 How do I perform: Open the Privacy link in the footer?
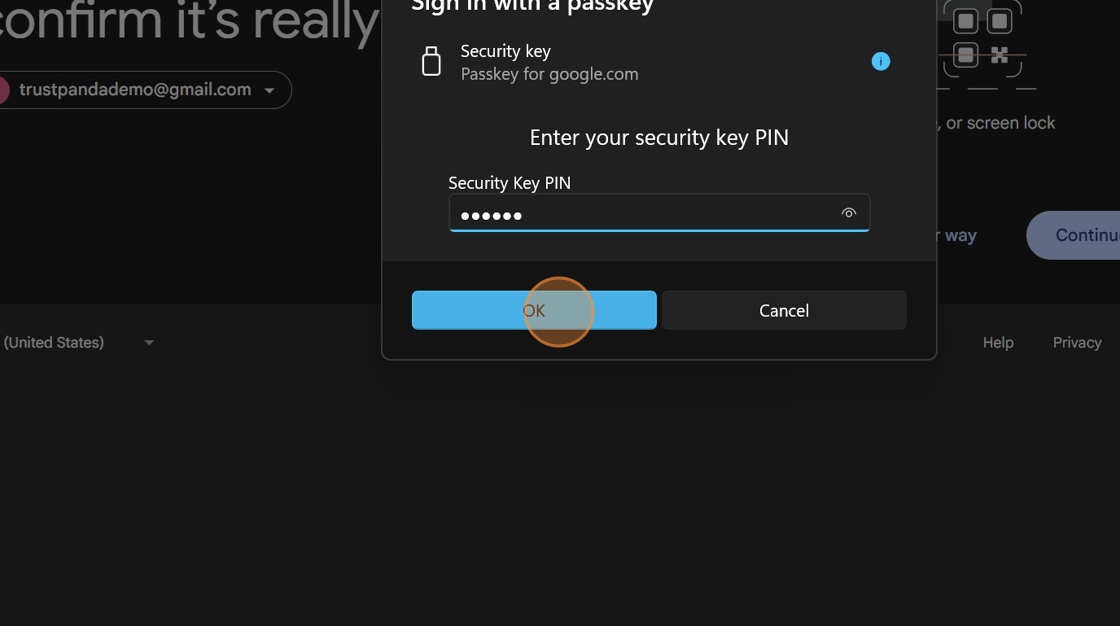(1076, 342)
